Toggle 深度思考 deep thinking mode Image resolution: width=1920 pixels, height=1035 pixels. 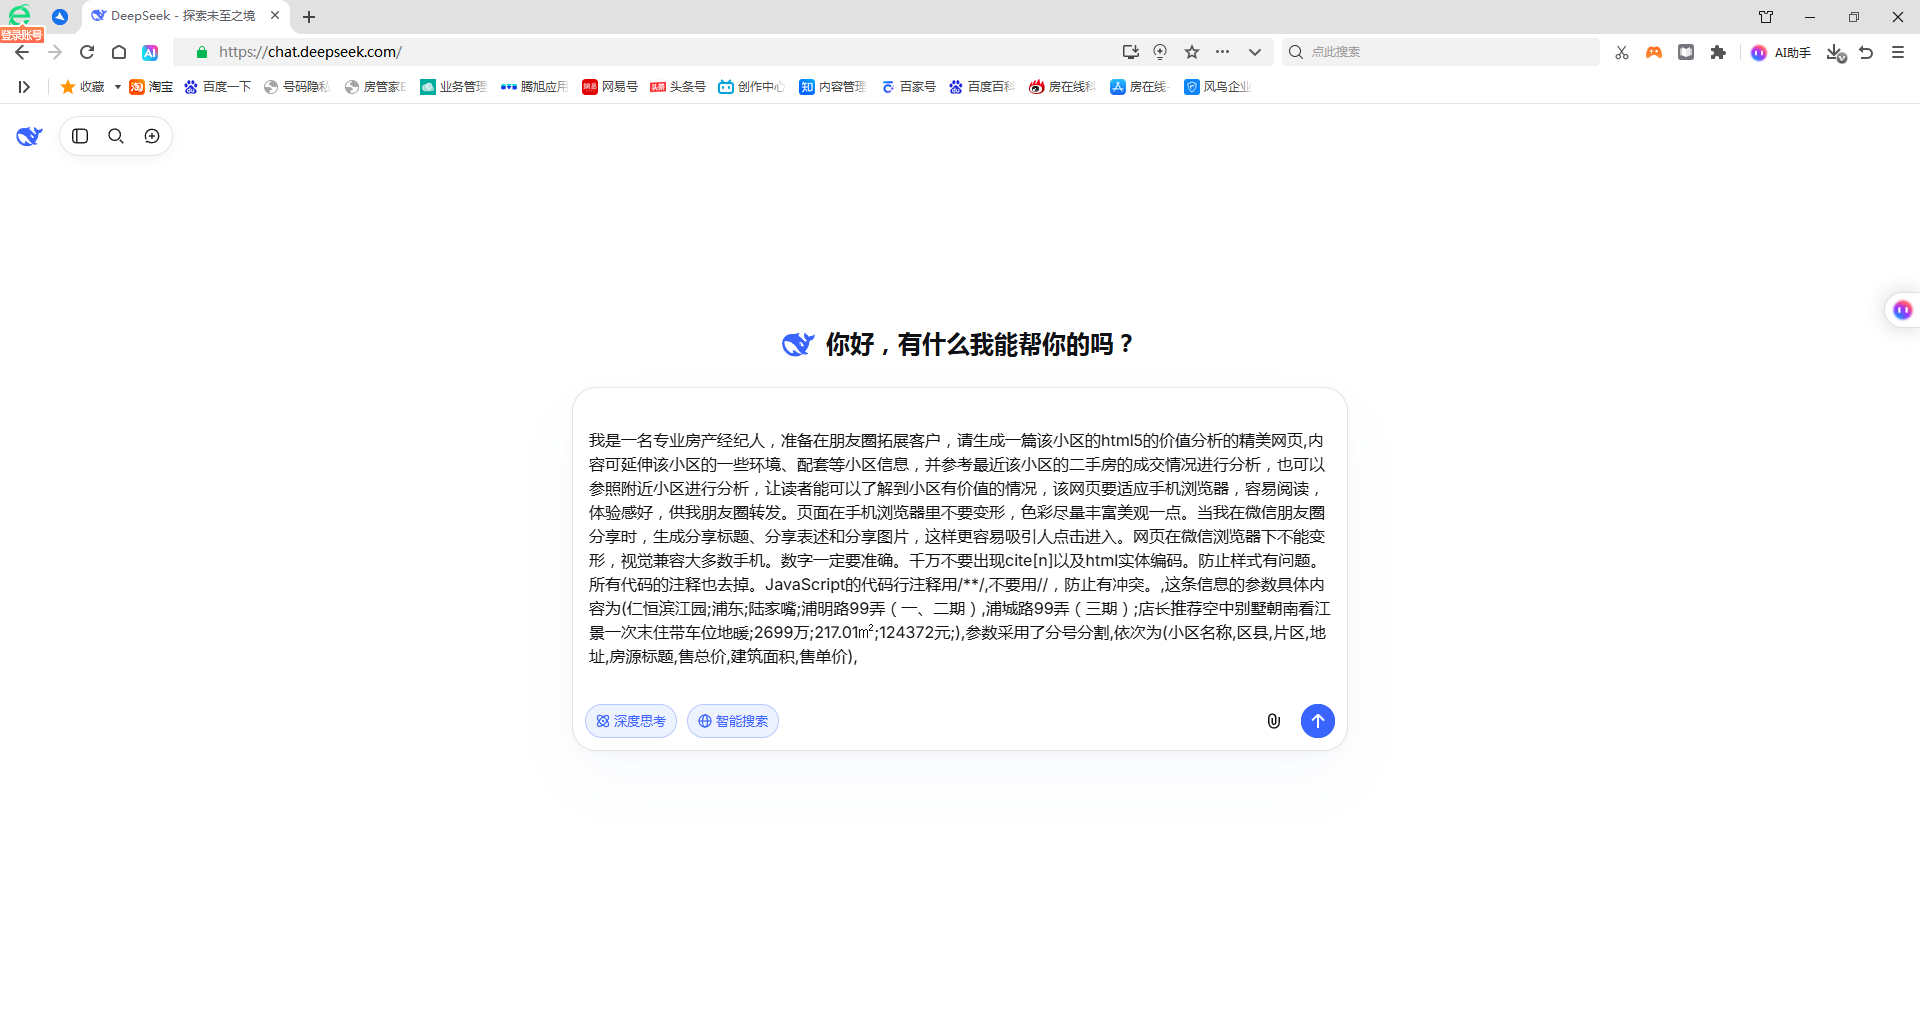pos(631,721)
